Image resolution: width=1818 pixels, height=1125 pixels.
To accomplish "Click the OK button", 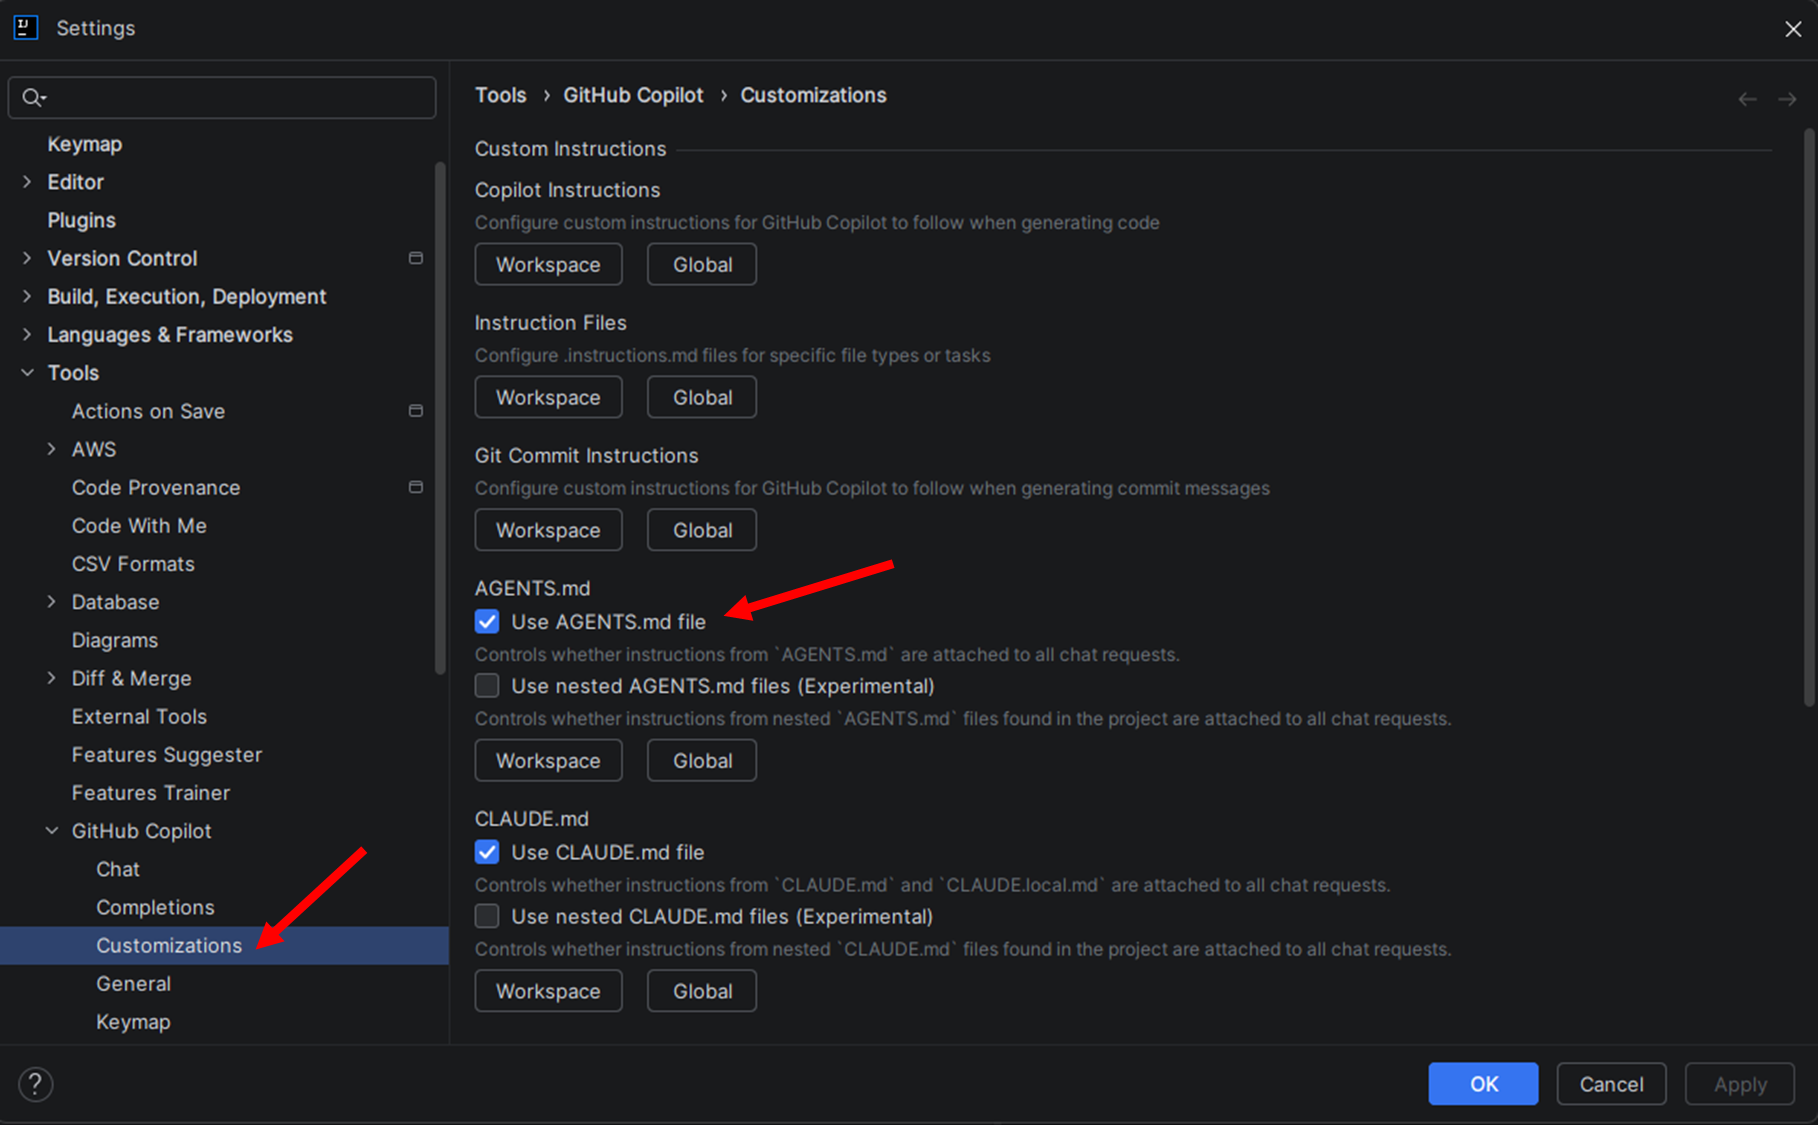I will point(1483,1083).
